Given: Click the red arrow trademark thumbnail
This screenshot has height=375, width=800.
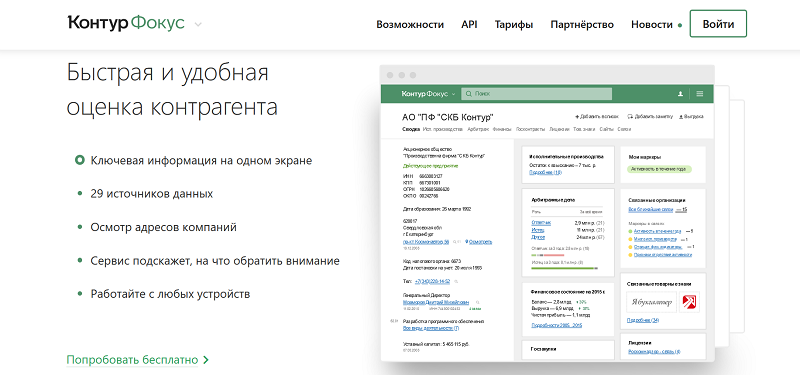Looking at the screenshot, I should click(x=690, y=302).
